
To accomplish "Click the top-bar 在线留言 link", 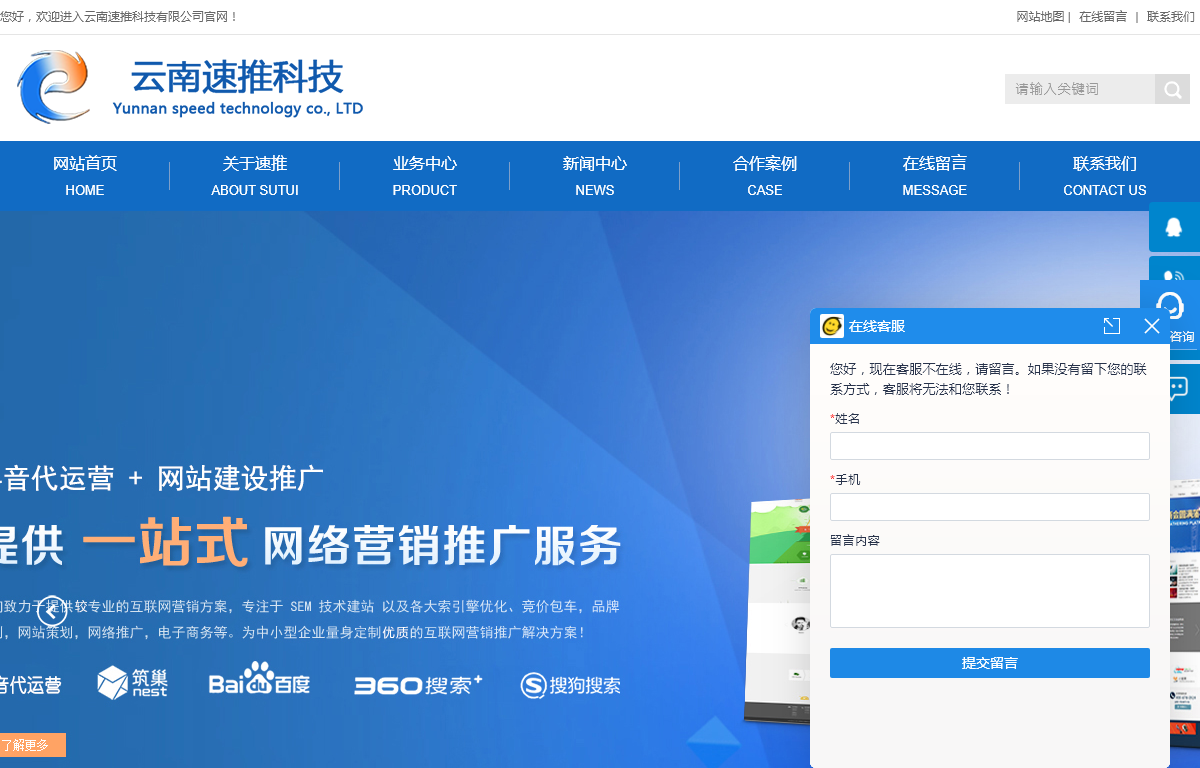I will tap(1103, 17).
